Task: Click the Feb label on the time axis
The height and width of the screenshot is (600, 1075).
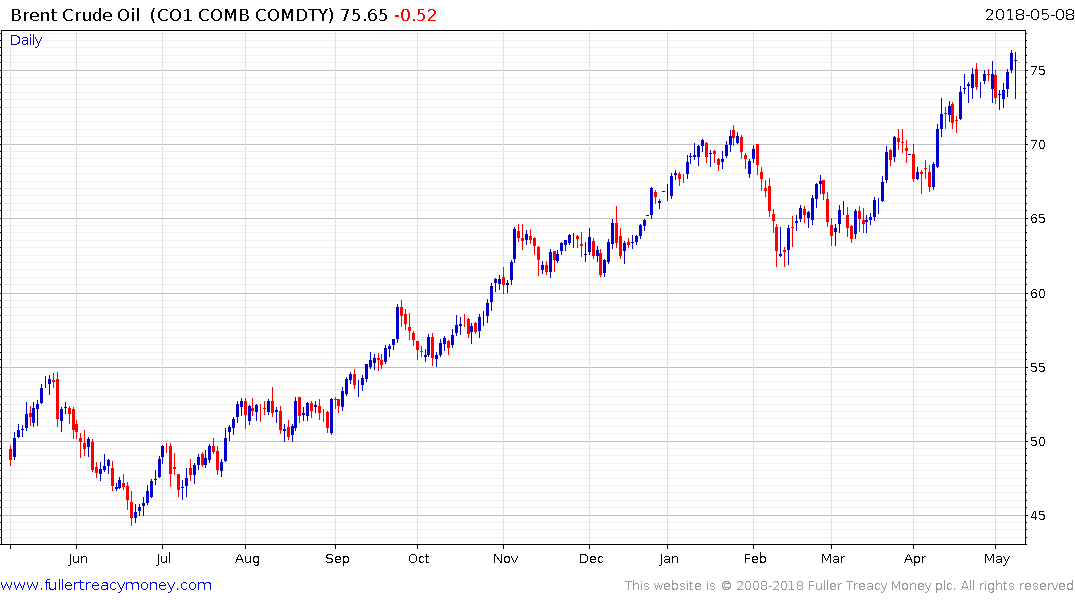Action: coord(755,559)
